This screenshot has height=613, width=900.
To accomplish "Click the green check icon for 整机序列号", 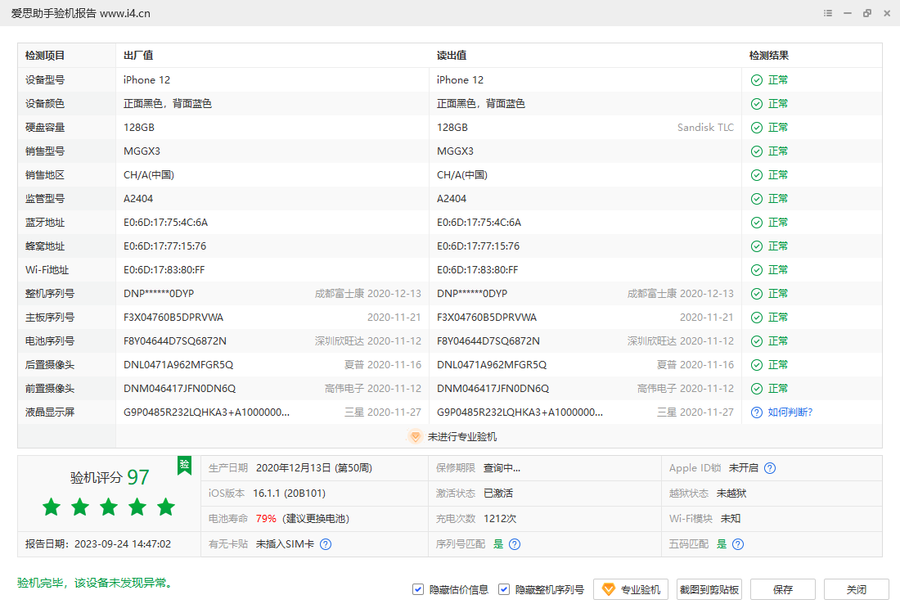I will [757, 294].
